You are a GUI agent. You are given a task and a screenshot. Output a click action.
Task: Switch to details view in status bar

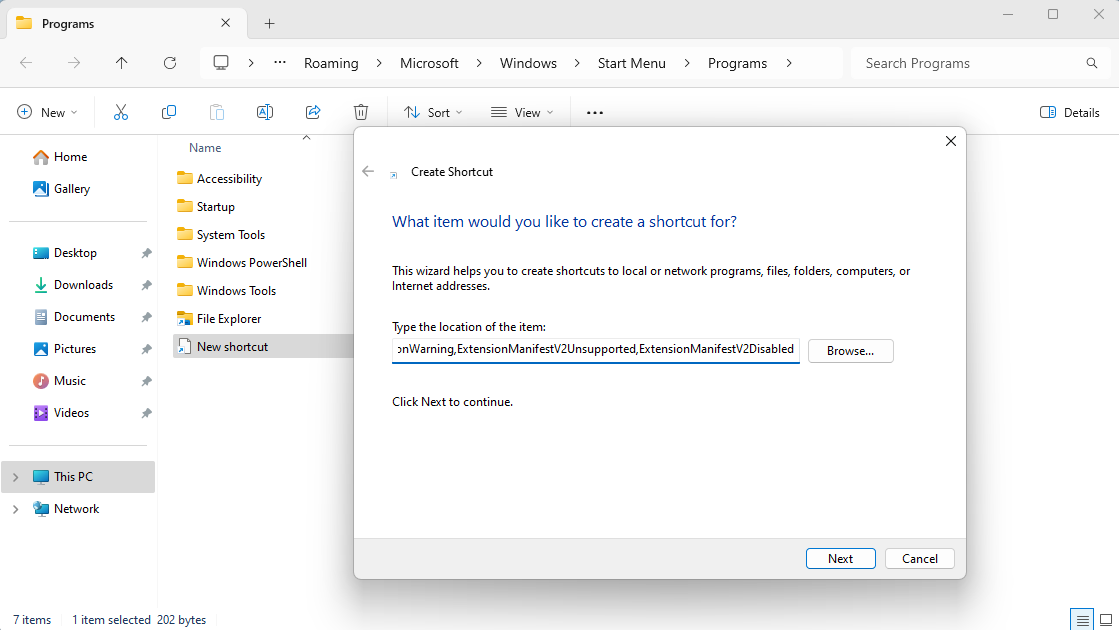pos(1081,619)
